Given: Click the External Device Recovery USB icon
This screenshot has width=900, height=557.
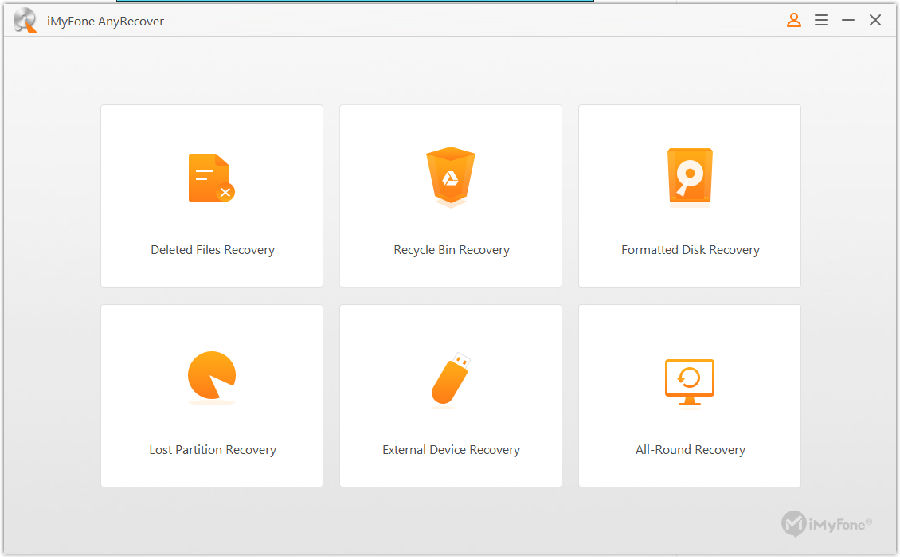Looking at the screenshot, I should click(451, 378).
